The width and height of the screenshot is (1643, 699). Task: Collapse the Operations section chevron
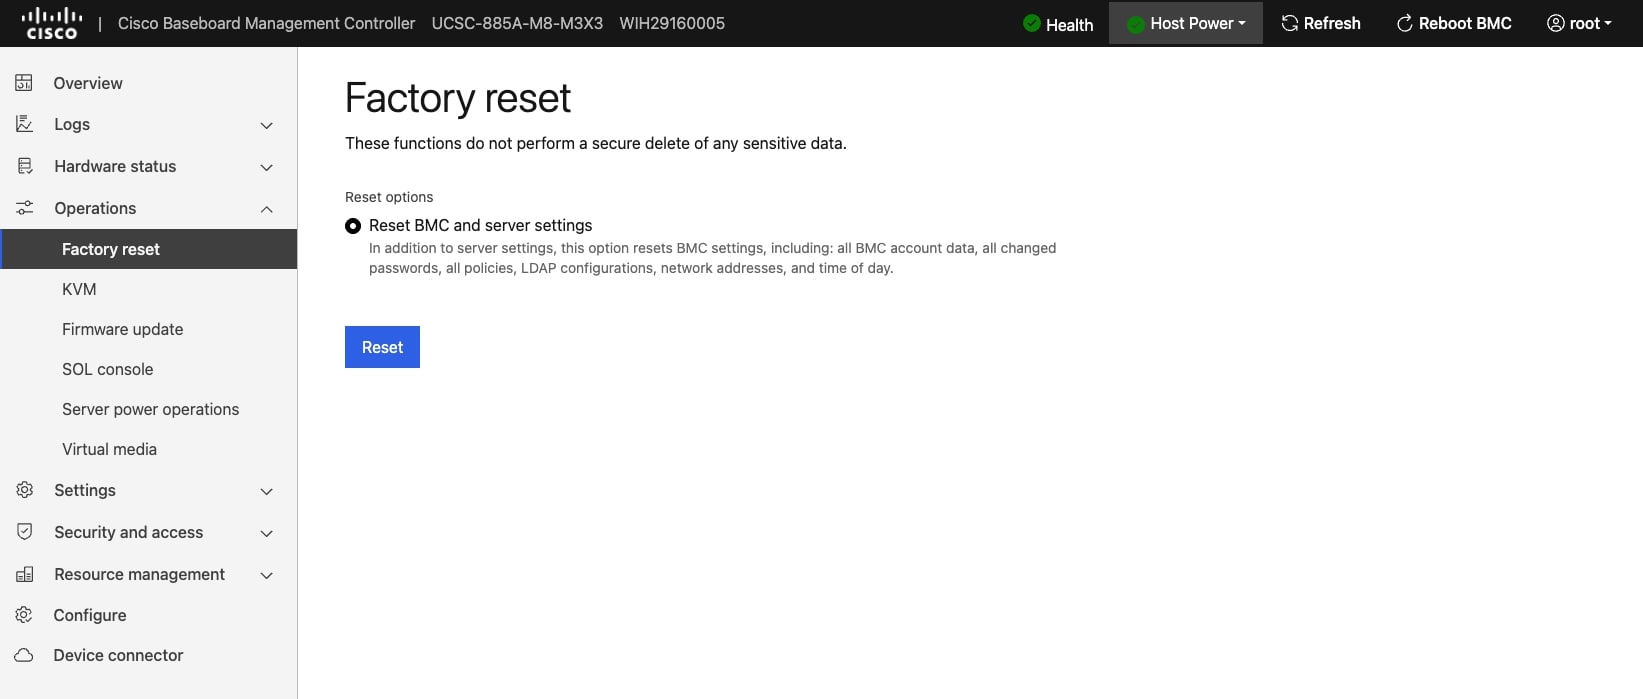(x=267, y=209)
